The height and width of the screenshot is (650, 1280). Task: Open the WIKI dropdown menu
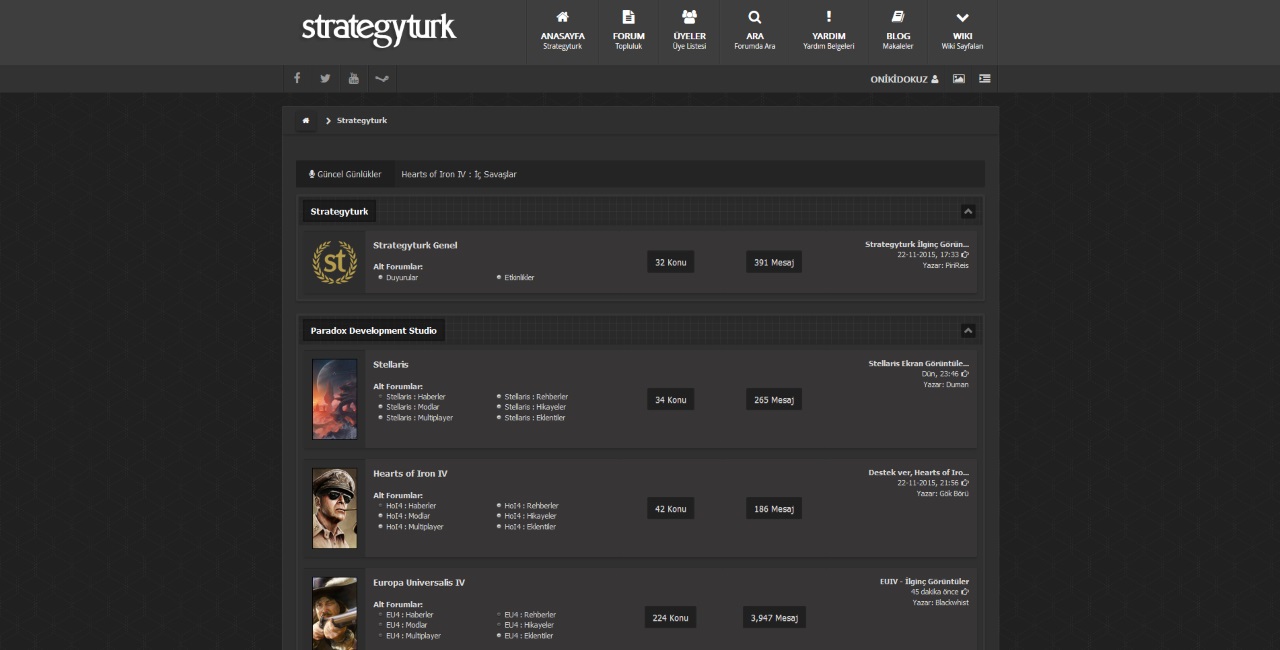click(962, 32)
